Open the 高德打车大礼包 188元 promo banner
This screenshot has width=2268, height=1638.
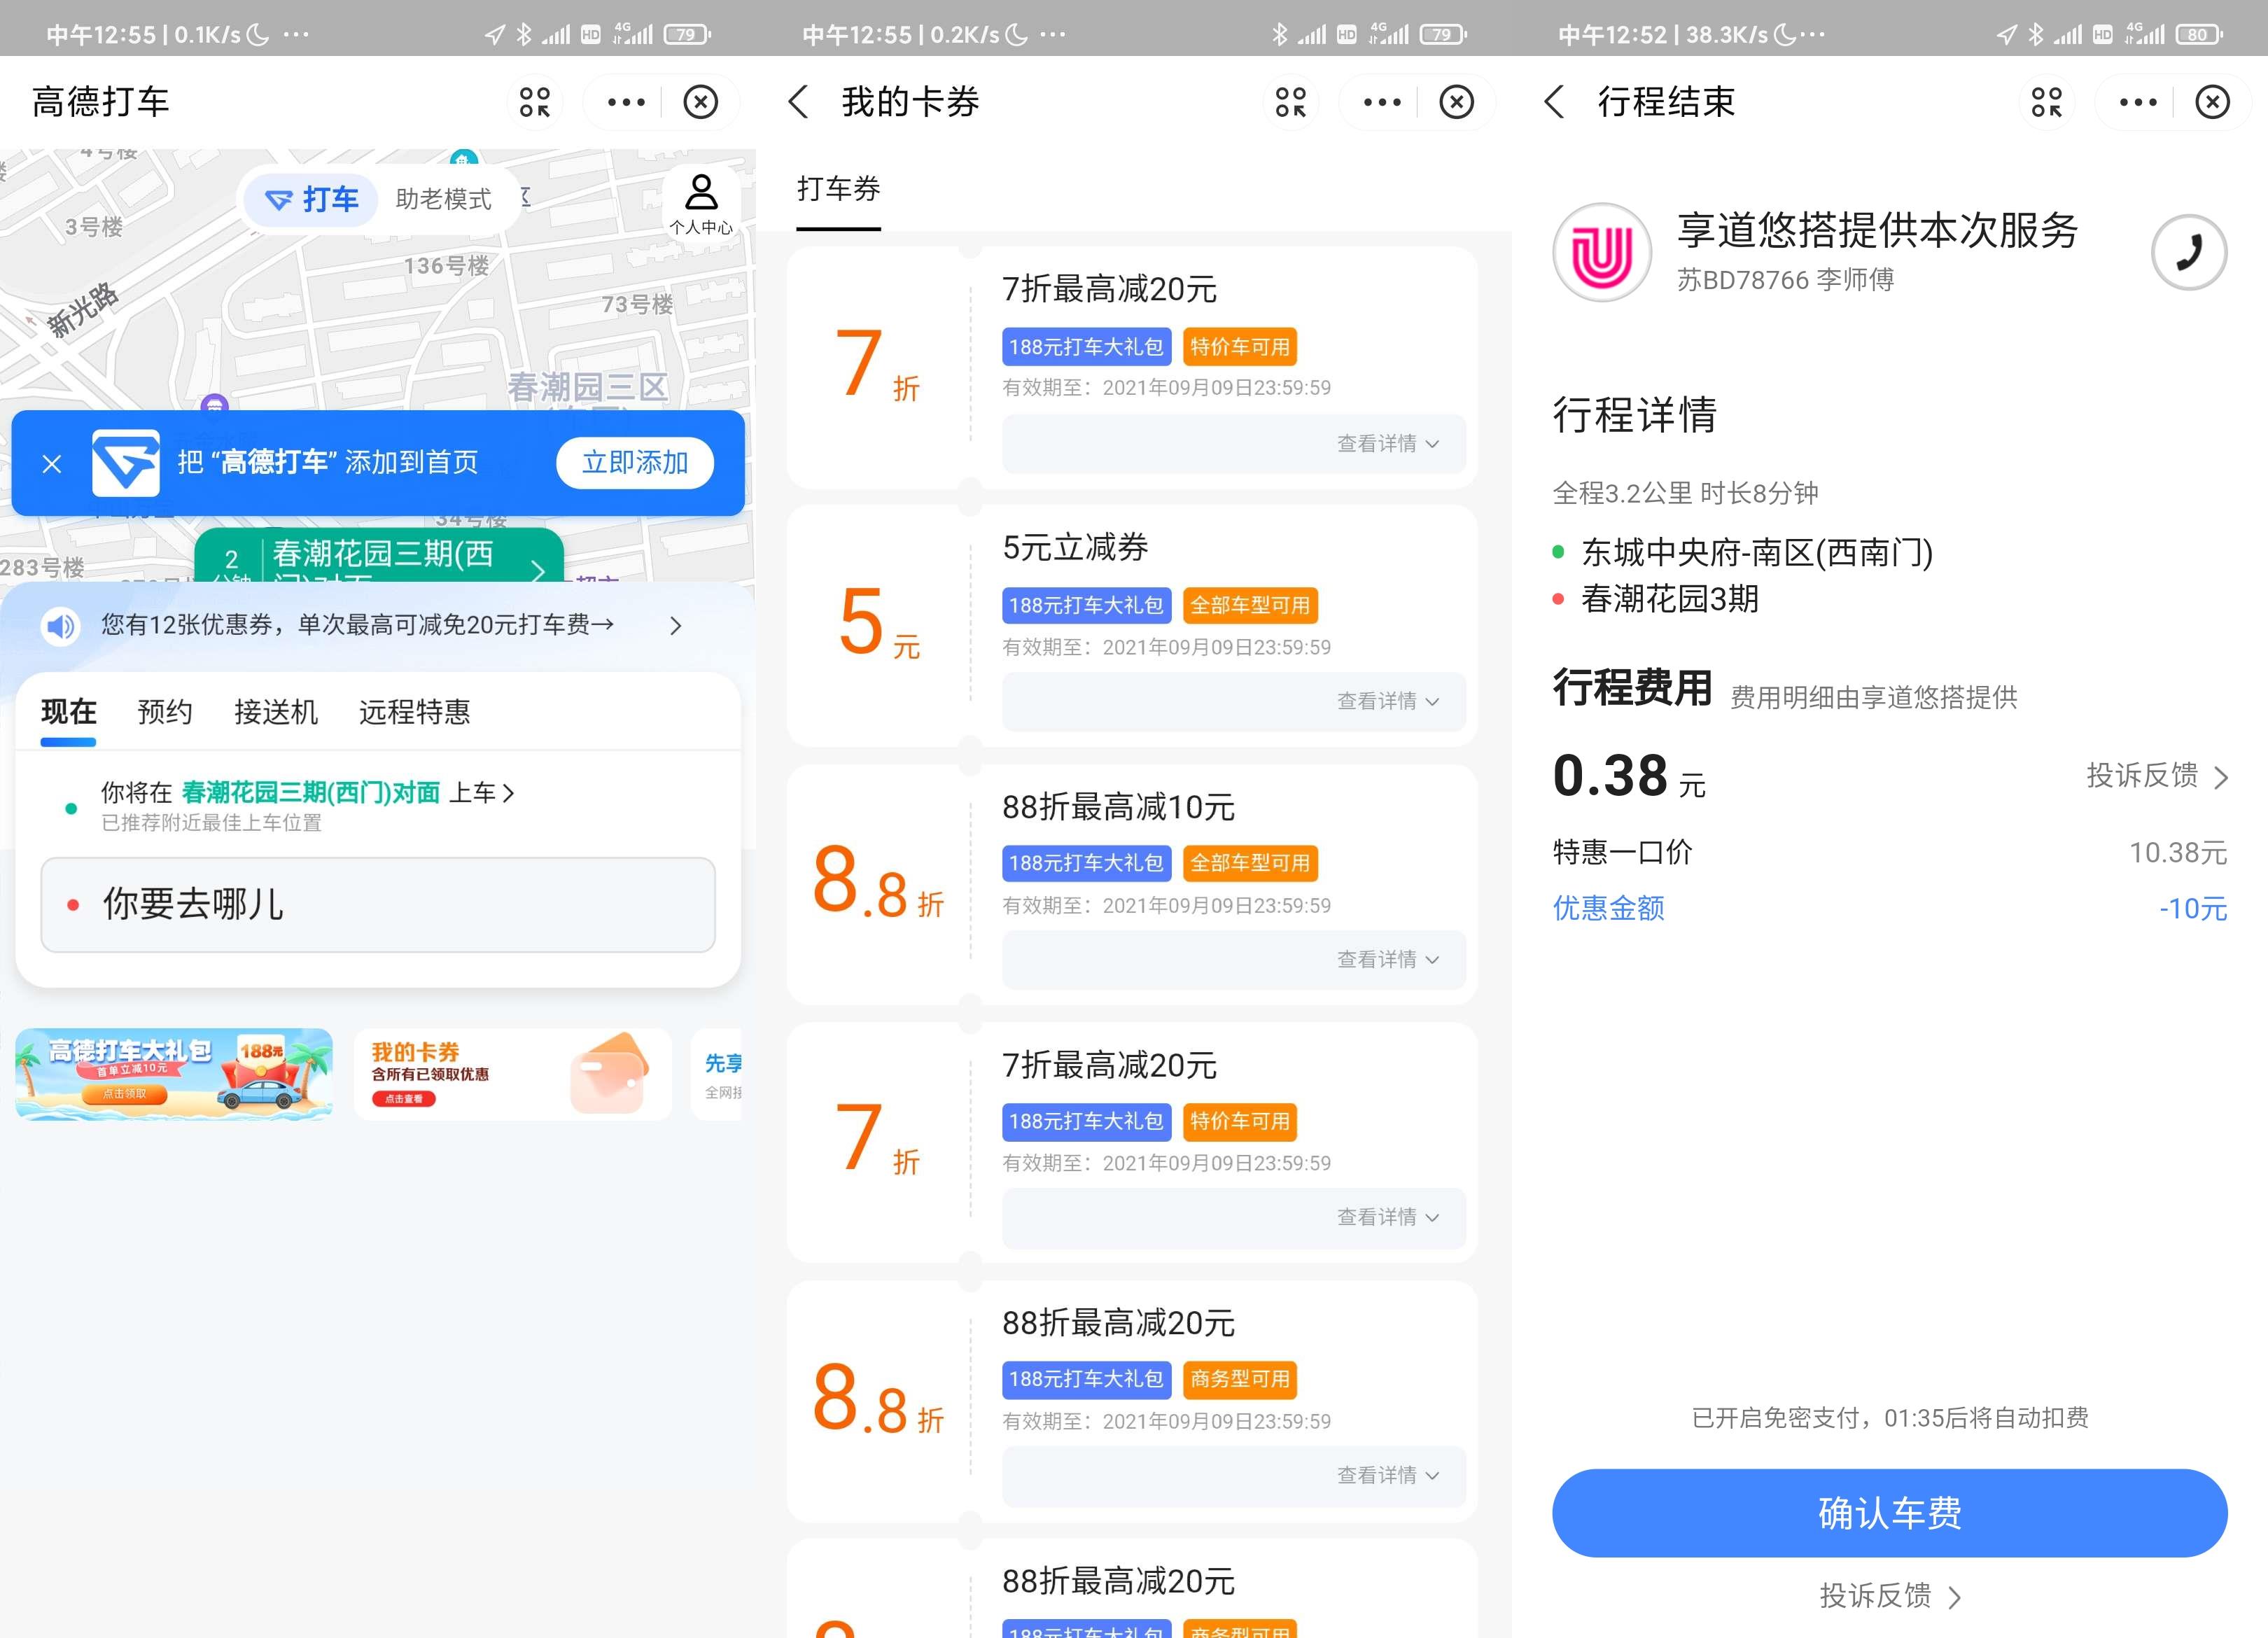point(174,1074)
